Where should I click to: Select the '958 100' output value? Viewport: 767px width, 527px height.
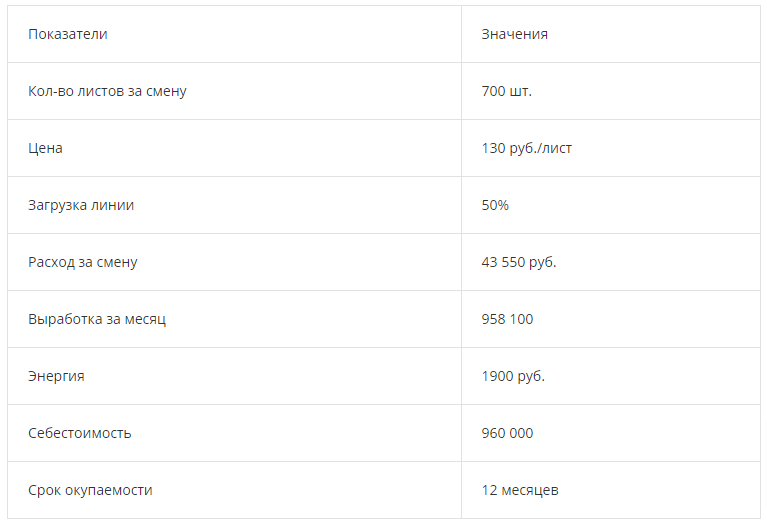(x=507, y=319)
